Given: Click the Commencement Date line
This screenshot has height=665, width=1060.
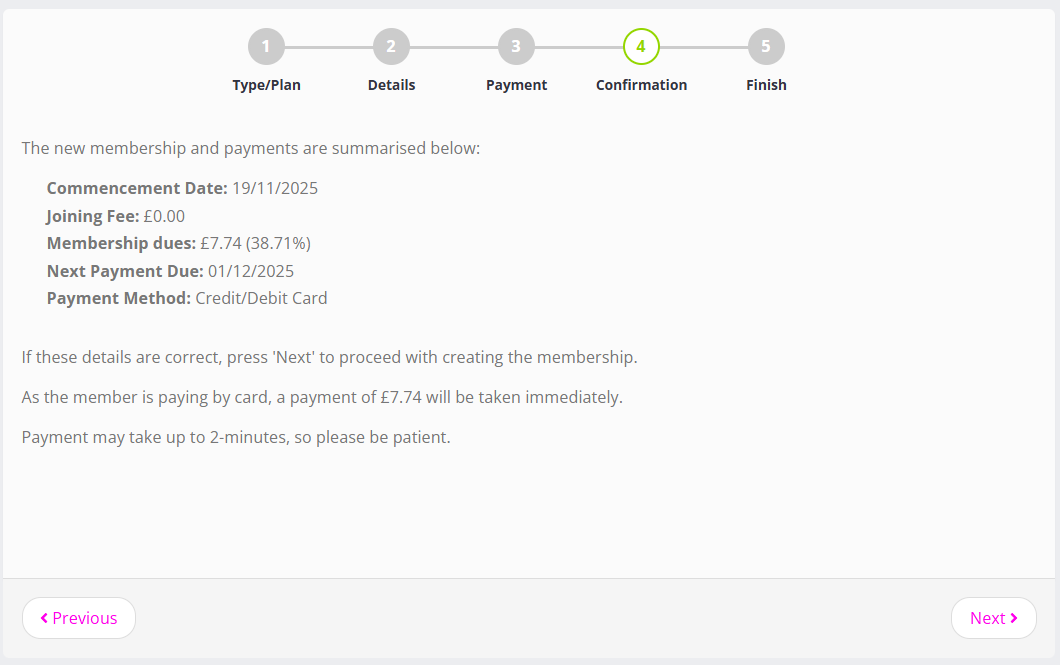Looking at the screenshot, I should tap(182, 188).
